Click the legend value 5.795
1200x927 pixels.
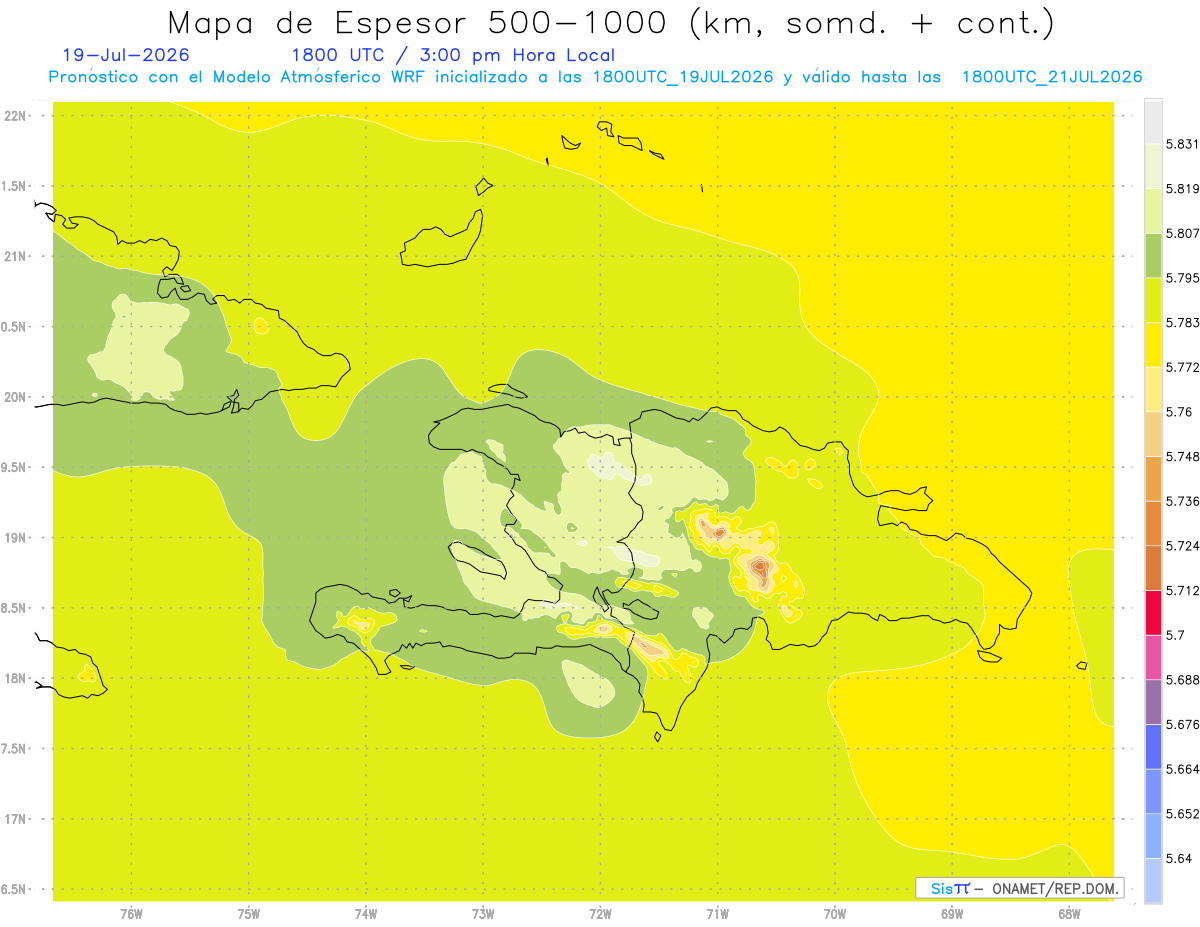pos(1183,278)
